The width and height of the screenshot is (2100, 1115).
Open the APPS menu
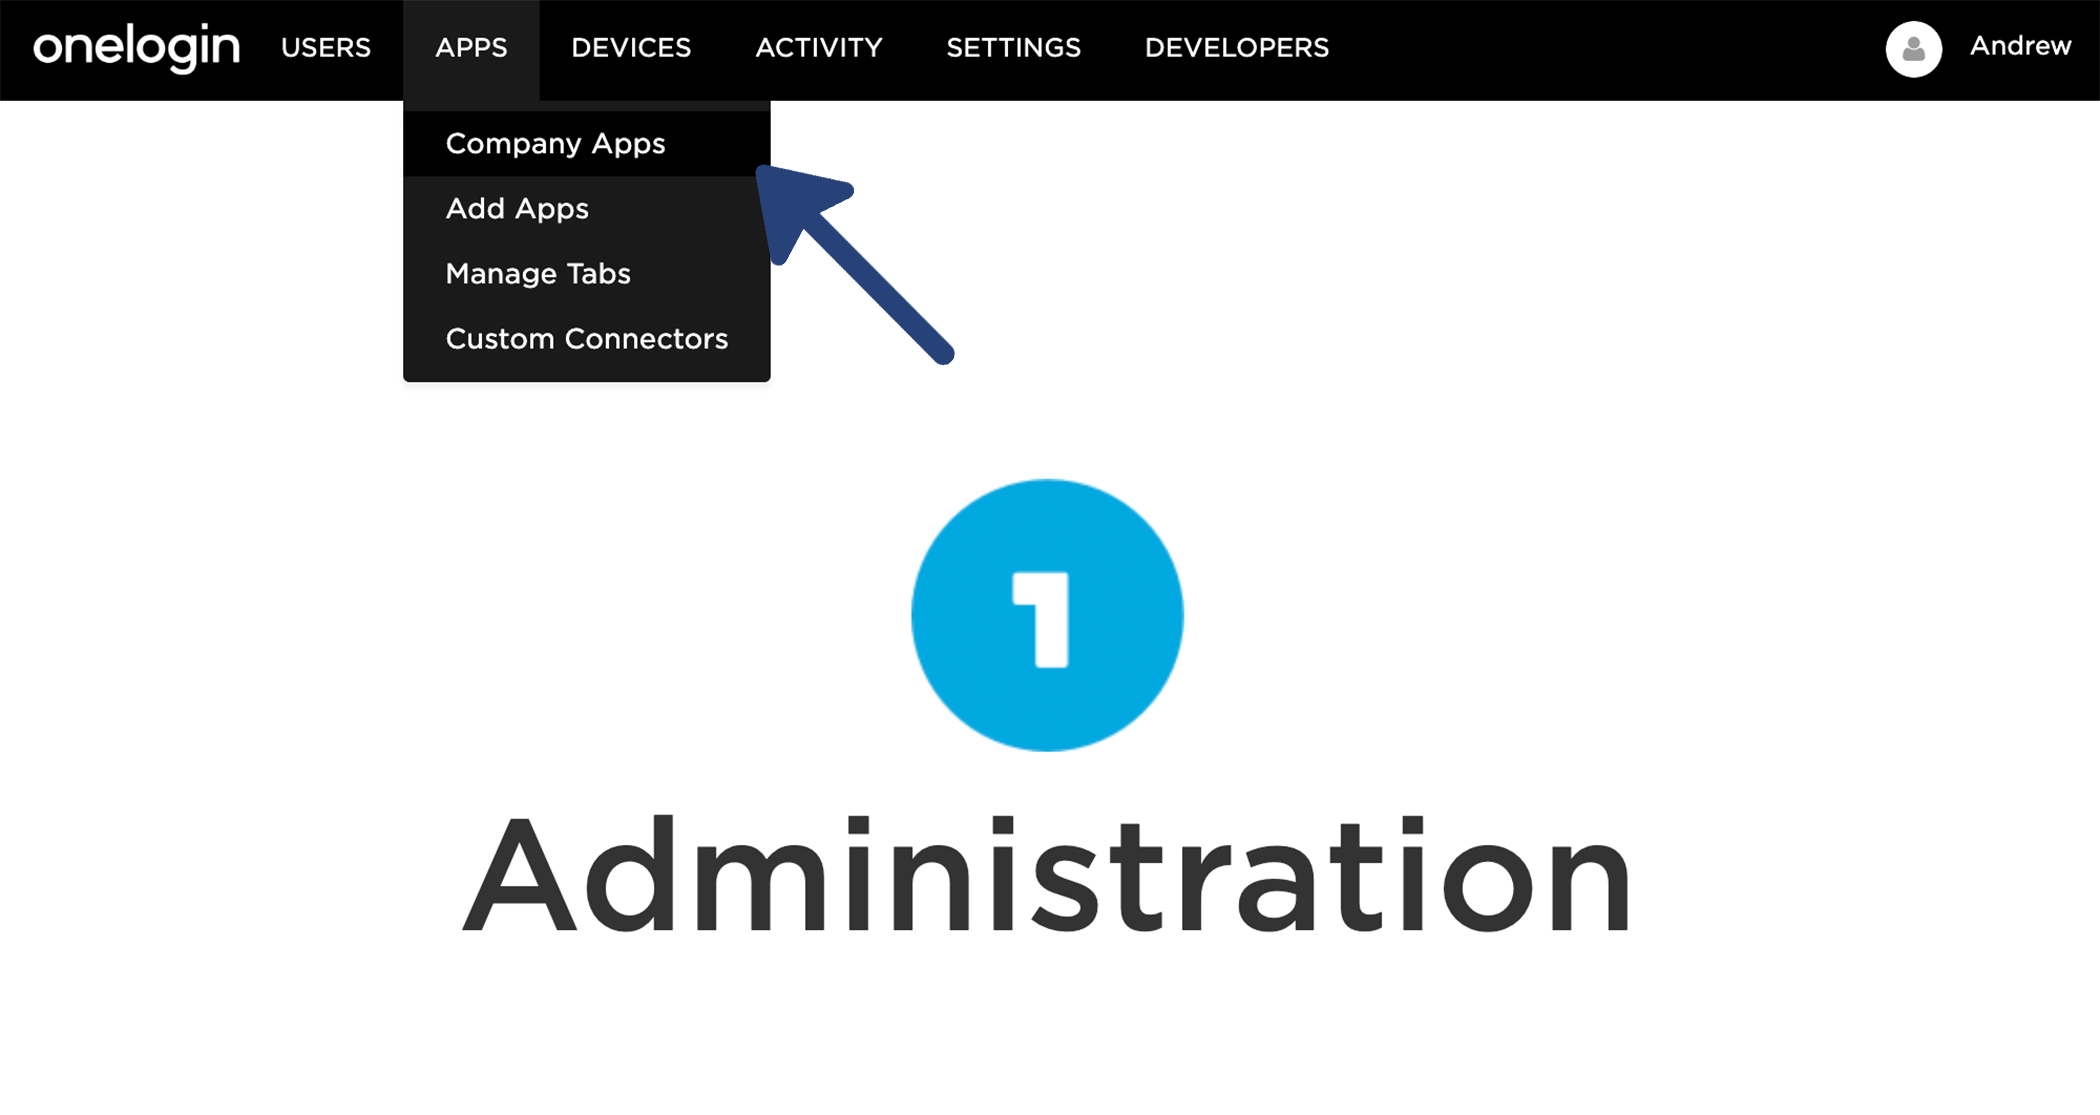click(x=471, y=48)
